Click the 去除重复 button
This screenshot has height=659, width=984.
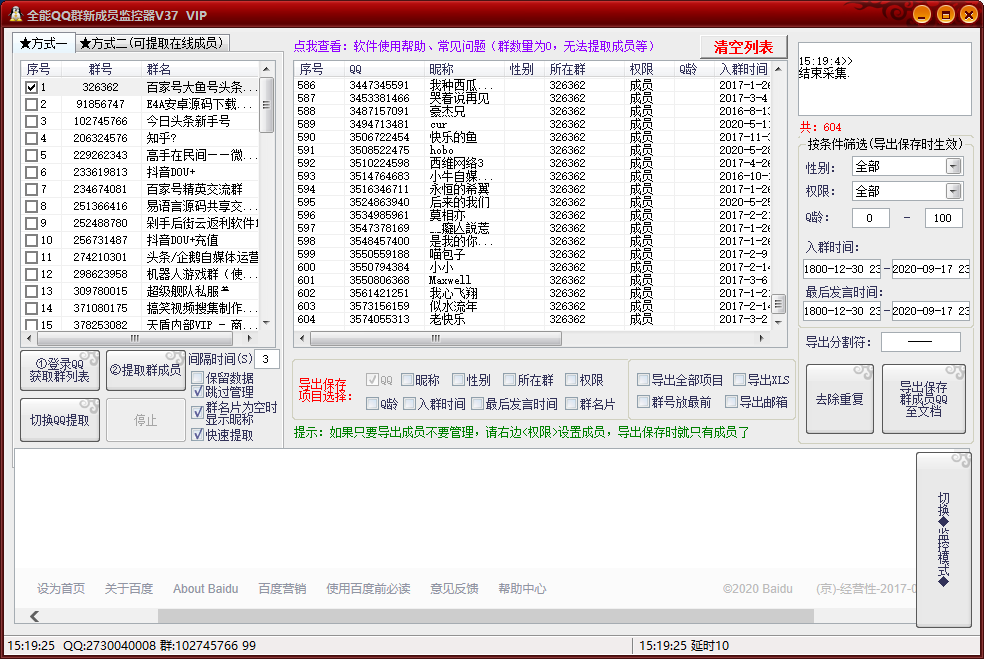839,399
